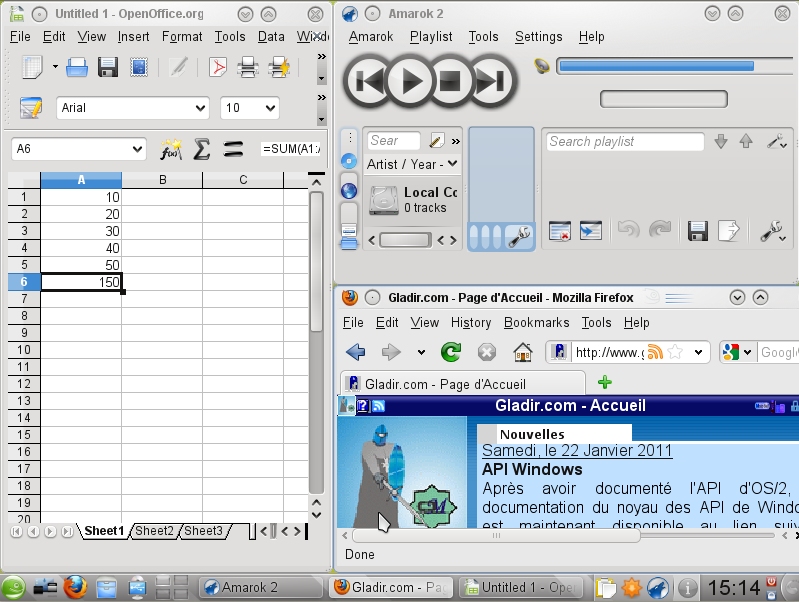Switch to the Sheet2 tab

154,531
